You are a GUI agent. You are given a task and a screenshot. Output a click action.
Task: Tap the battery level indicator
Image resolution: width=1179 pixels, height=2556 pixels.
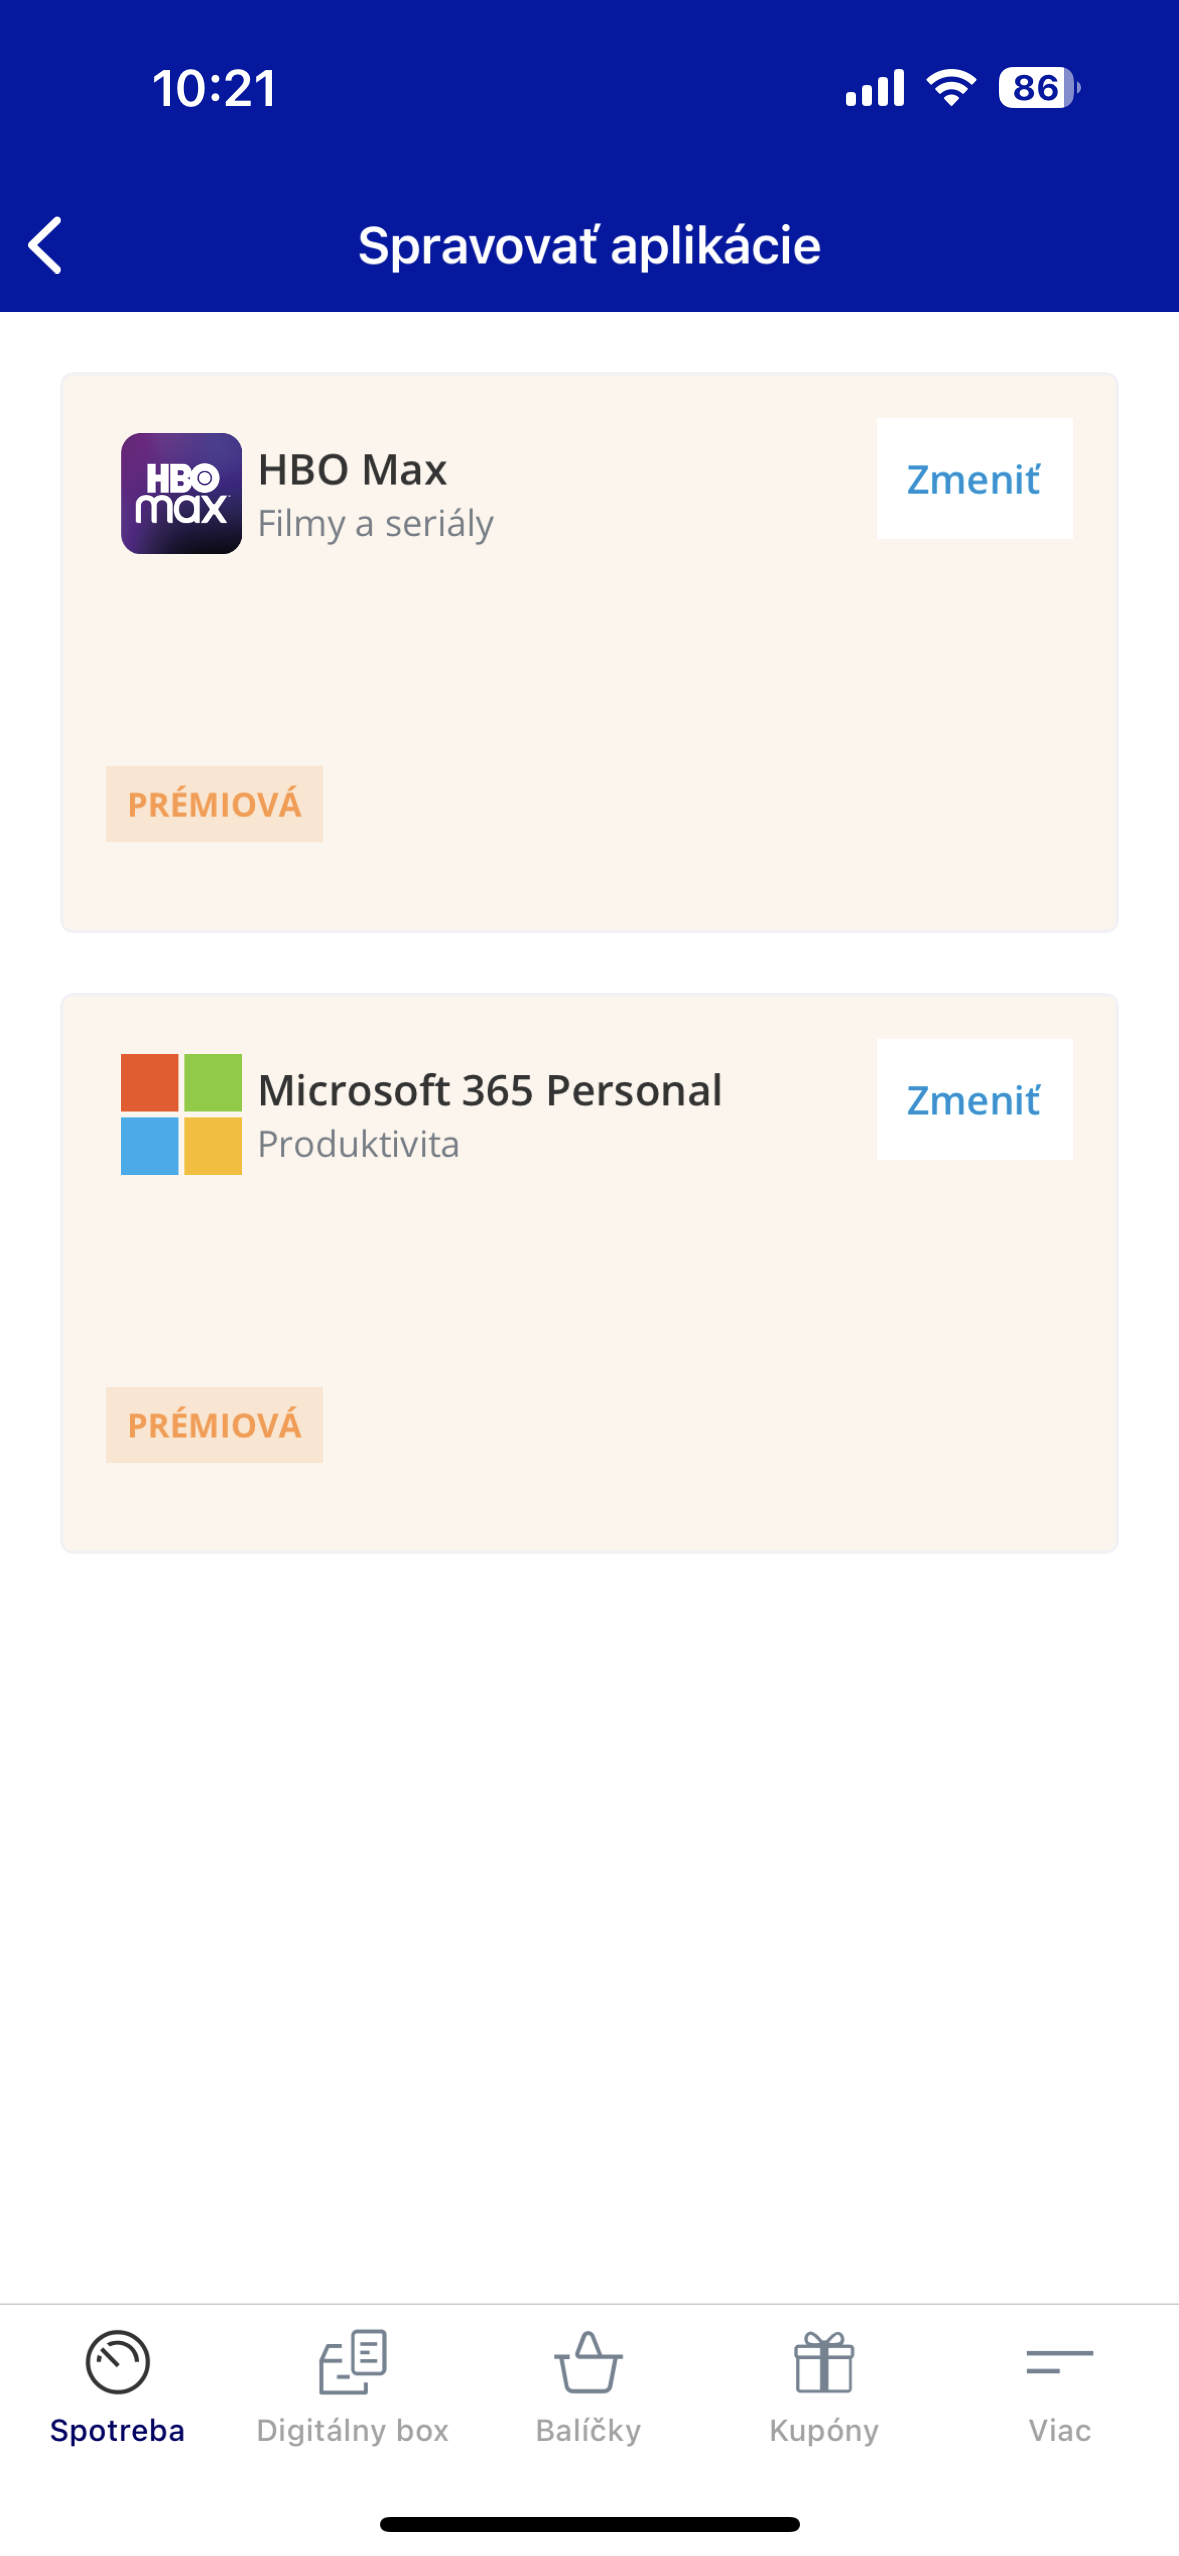point(1038,88)
